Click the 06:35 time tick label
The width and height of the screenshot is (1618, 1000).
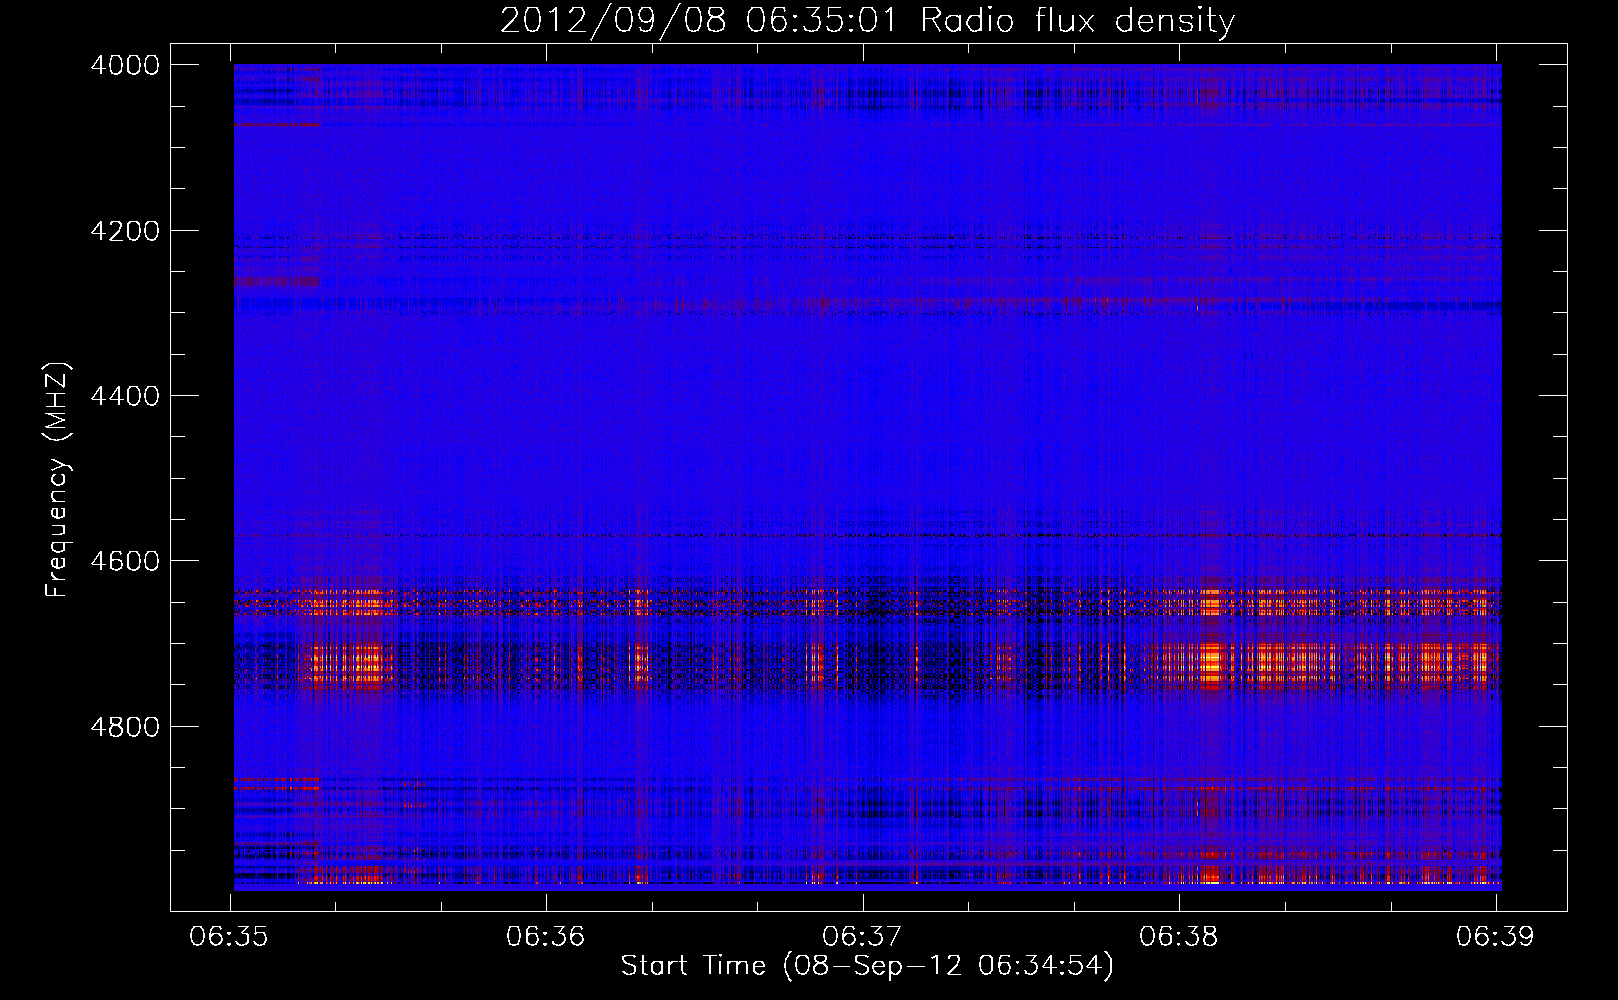tap(229, 937)
